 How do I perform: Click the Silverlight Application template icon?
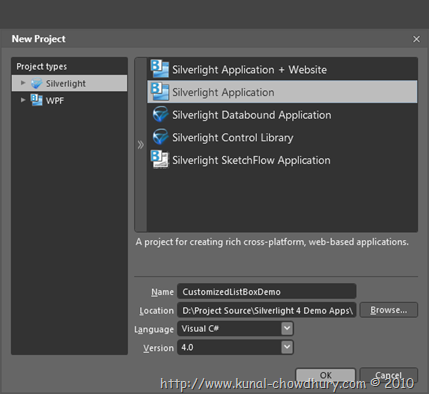(x=160, y=92)
